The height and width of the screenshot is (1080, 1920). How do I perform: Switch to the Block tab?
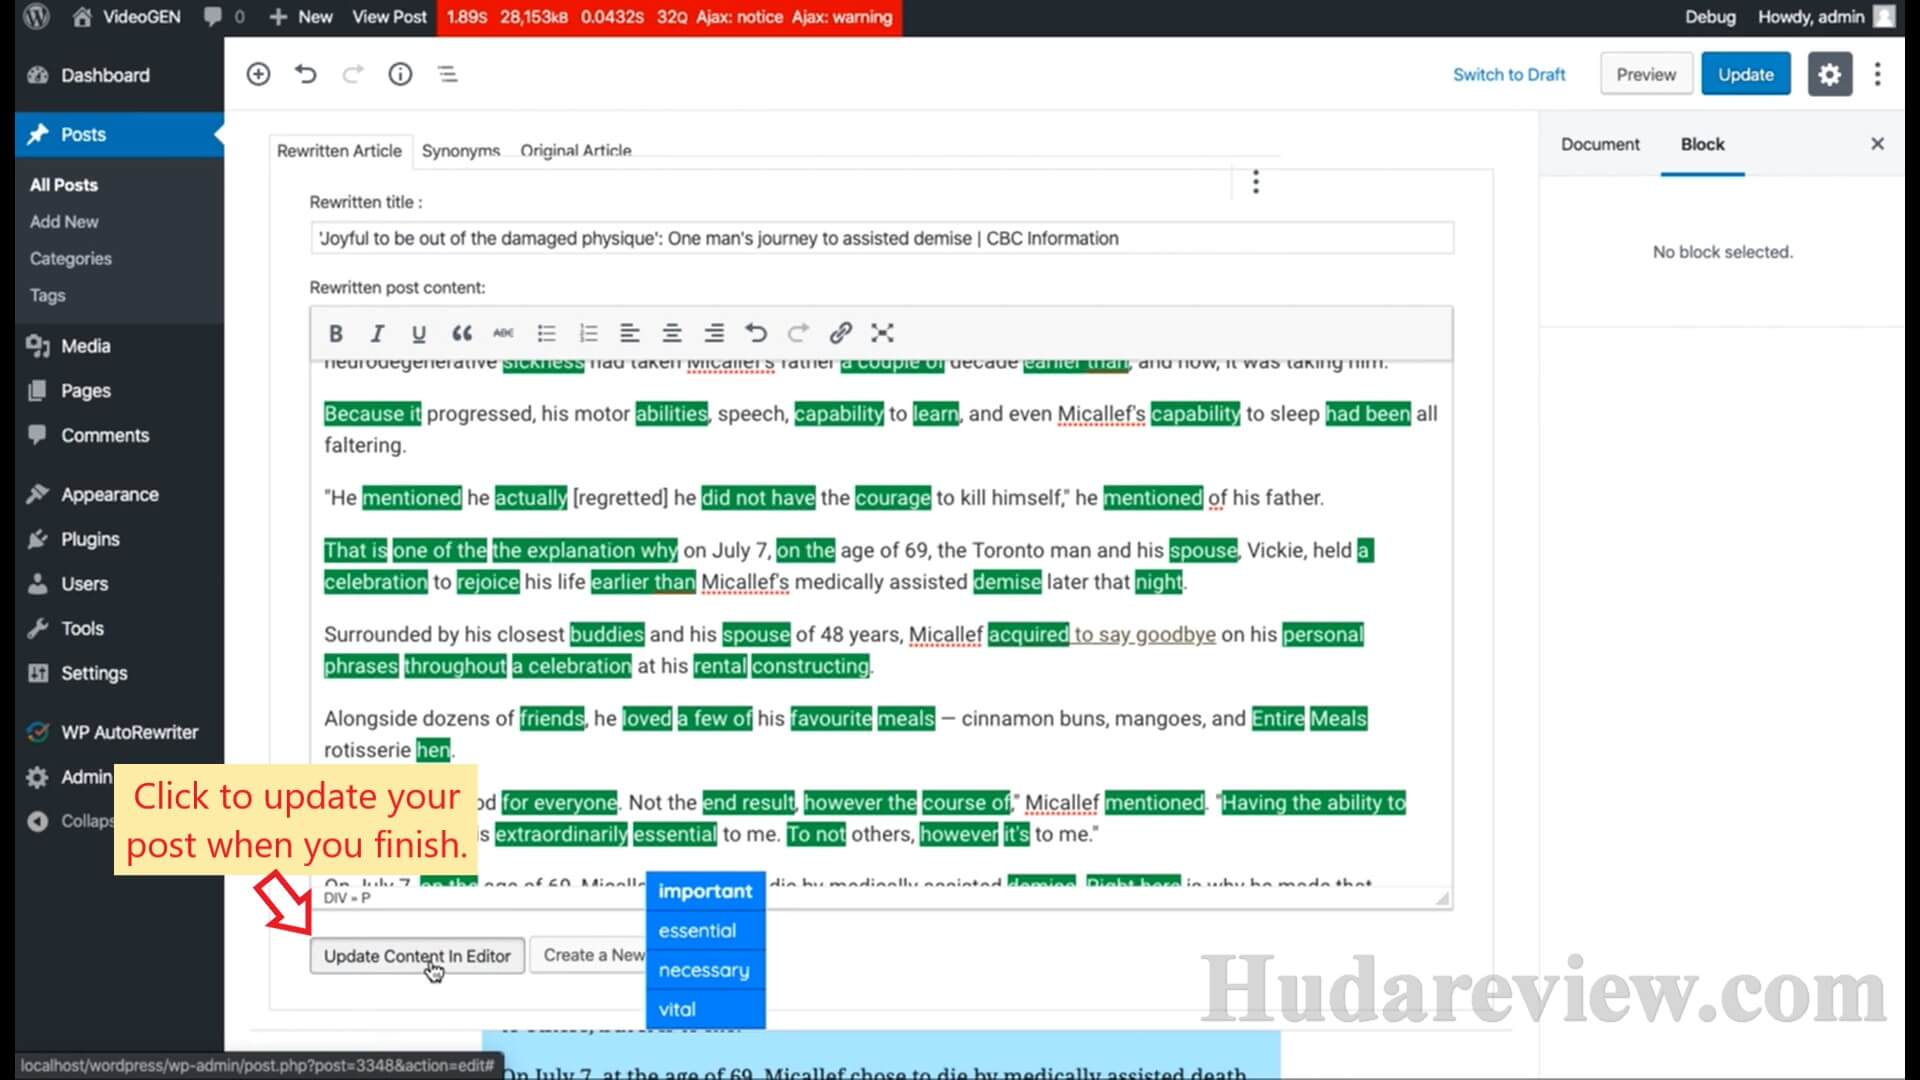1702,144
